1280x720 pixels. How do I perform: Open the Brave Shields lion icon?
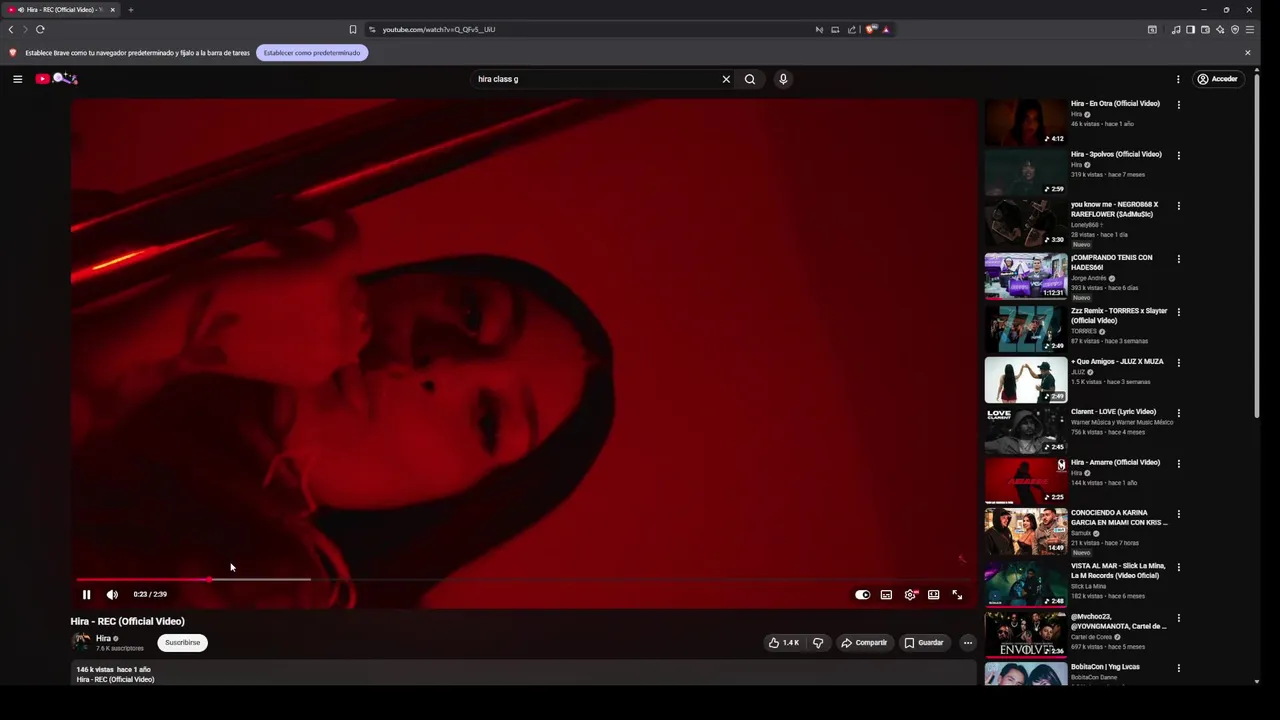pyautogui.click(x=870, y=29)
